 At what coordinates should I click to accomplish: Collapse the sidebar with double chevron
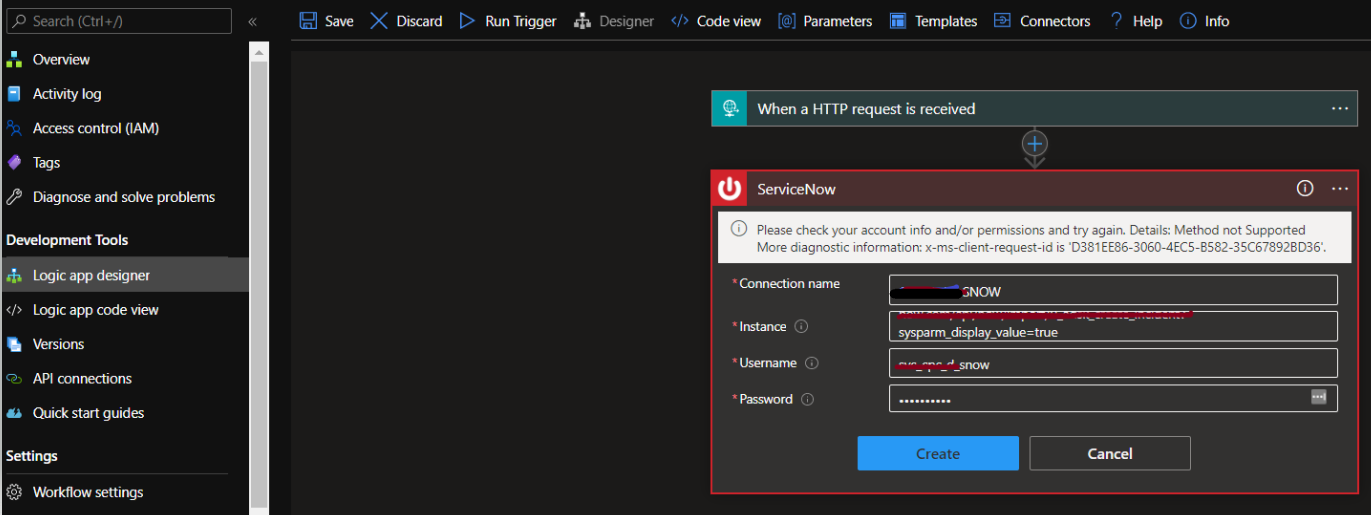tap(253, 21)
